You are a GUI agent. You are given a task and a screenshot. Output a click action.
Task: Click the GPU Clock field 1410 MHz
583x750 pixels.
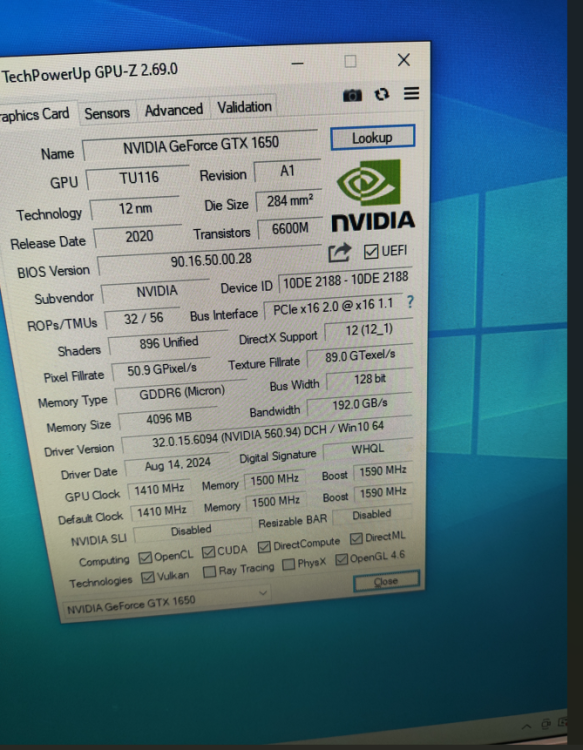159,489
